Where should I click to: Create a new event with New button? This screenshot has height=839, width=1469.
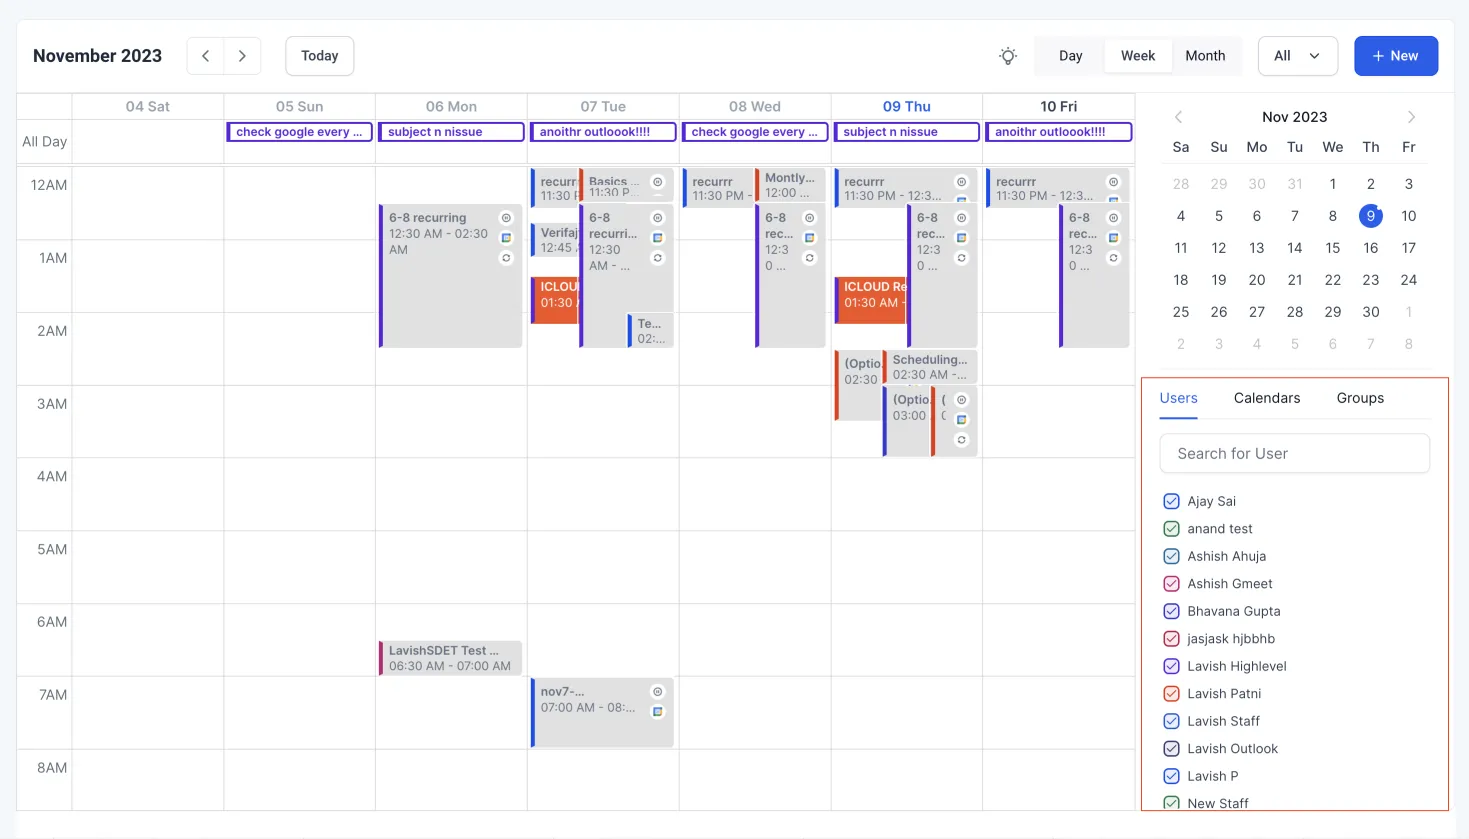tap(1396, 56)
